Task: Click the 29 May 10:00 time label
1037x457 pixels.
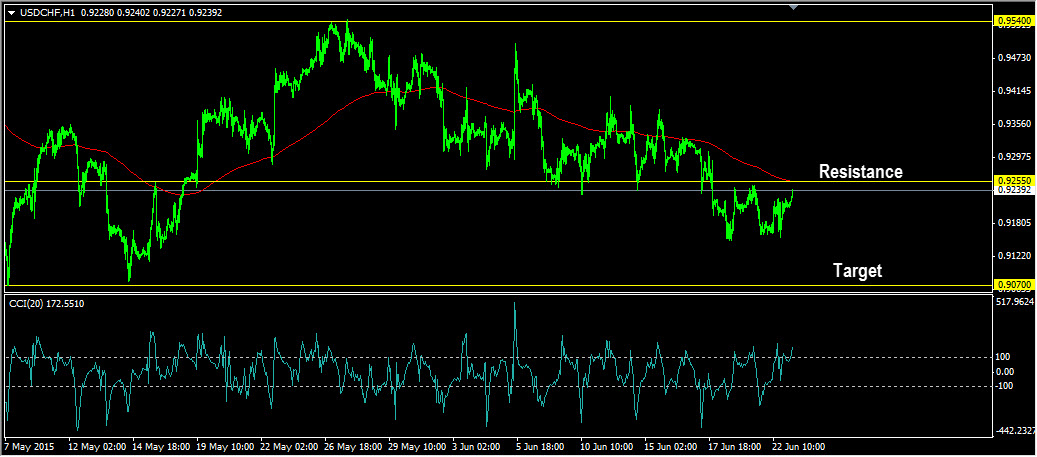Action: point(416,446)
